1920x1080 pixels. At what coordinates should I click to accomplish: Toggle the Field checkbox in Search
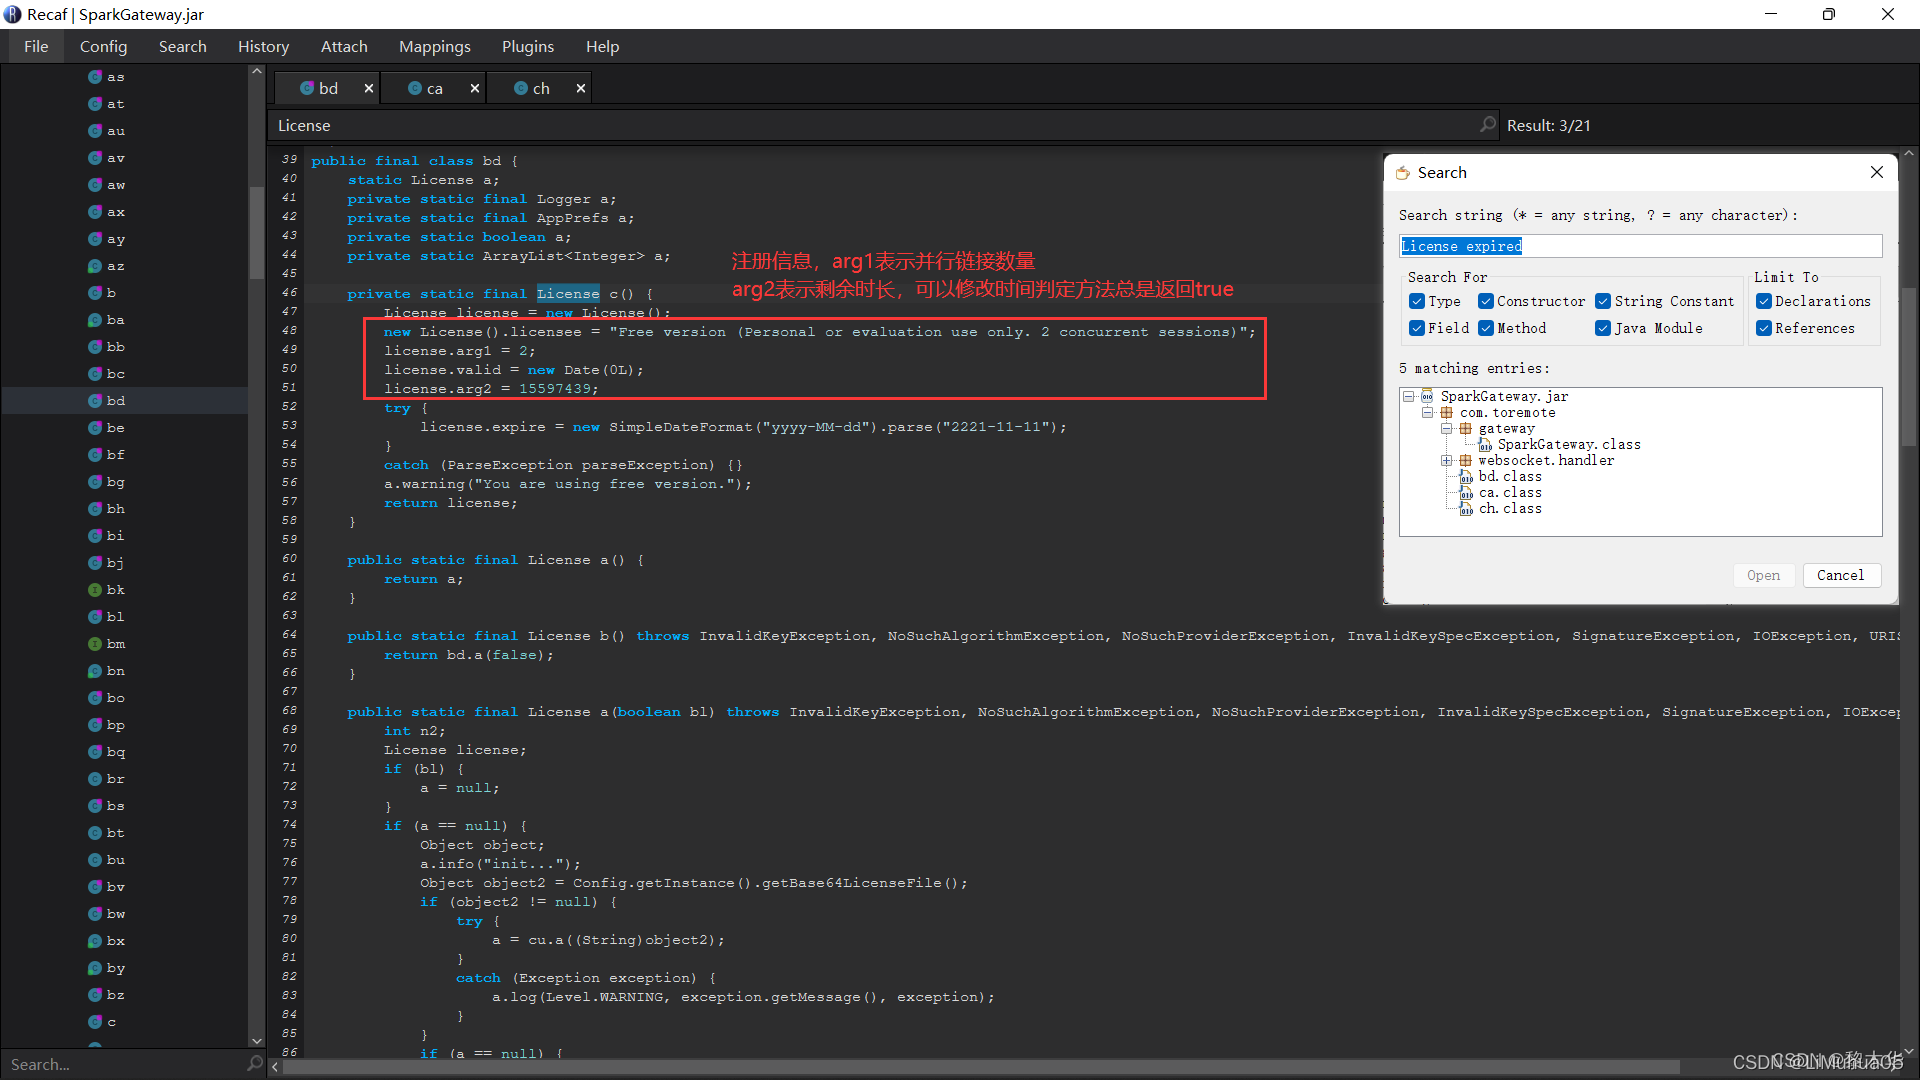tap(1420, 327)
